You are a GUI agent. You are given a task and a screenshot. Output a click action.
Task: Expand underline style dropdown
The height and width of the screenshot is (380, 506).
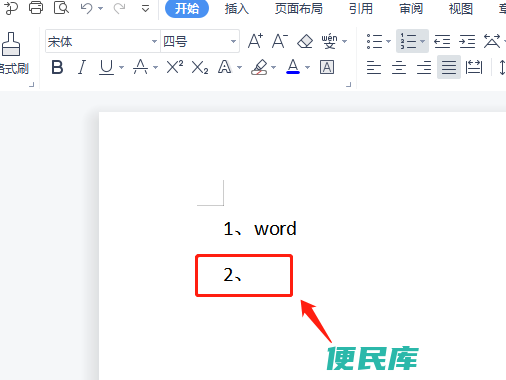coord(121,68)
